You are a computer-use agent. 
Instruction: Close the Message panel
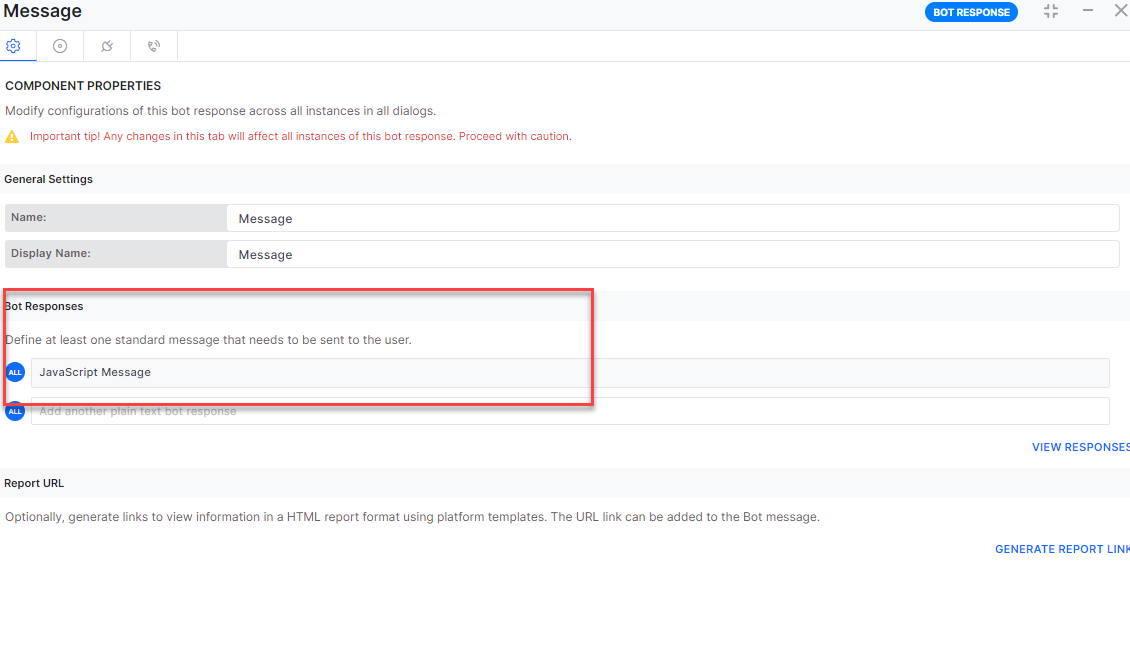point(1120,11)
